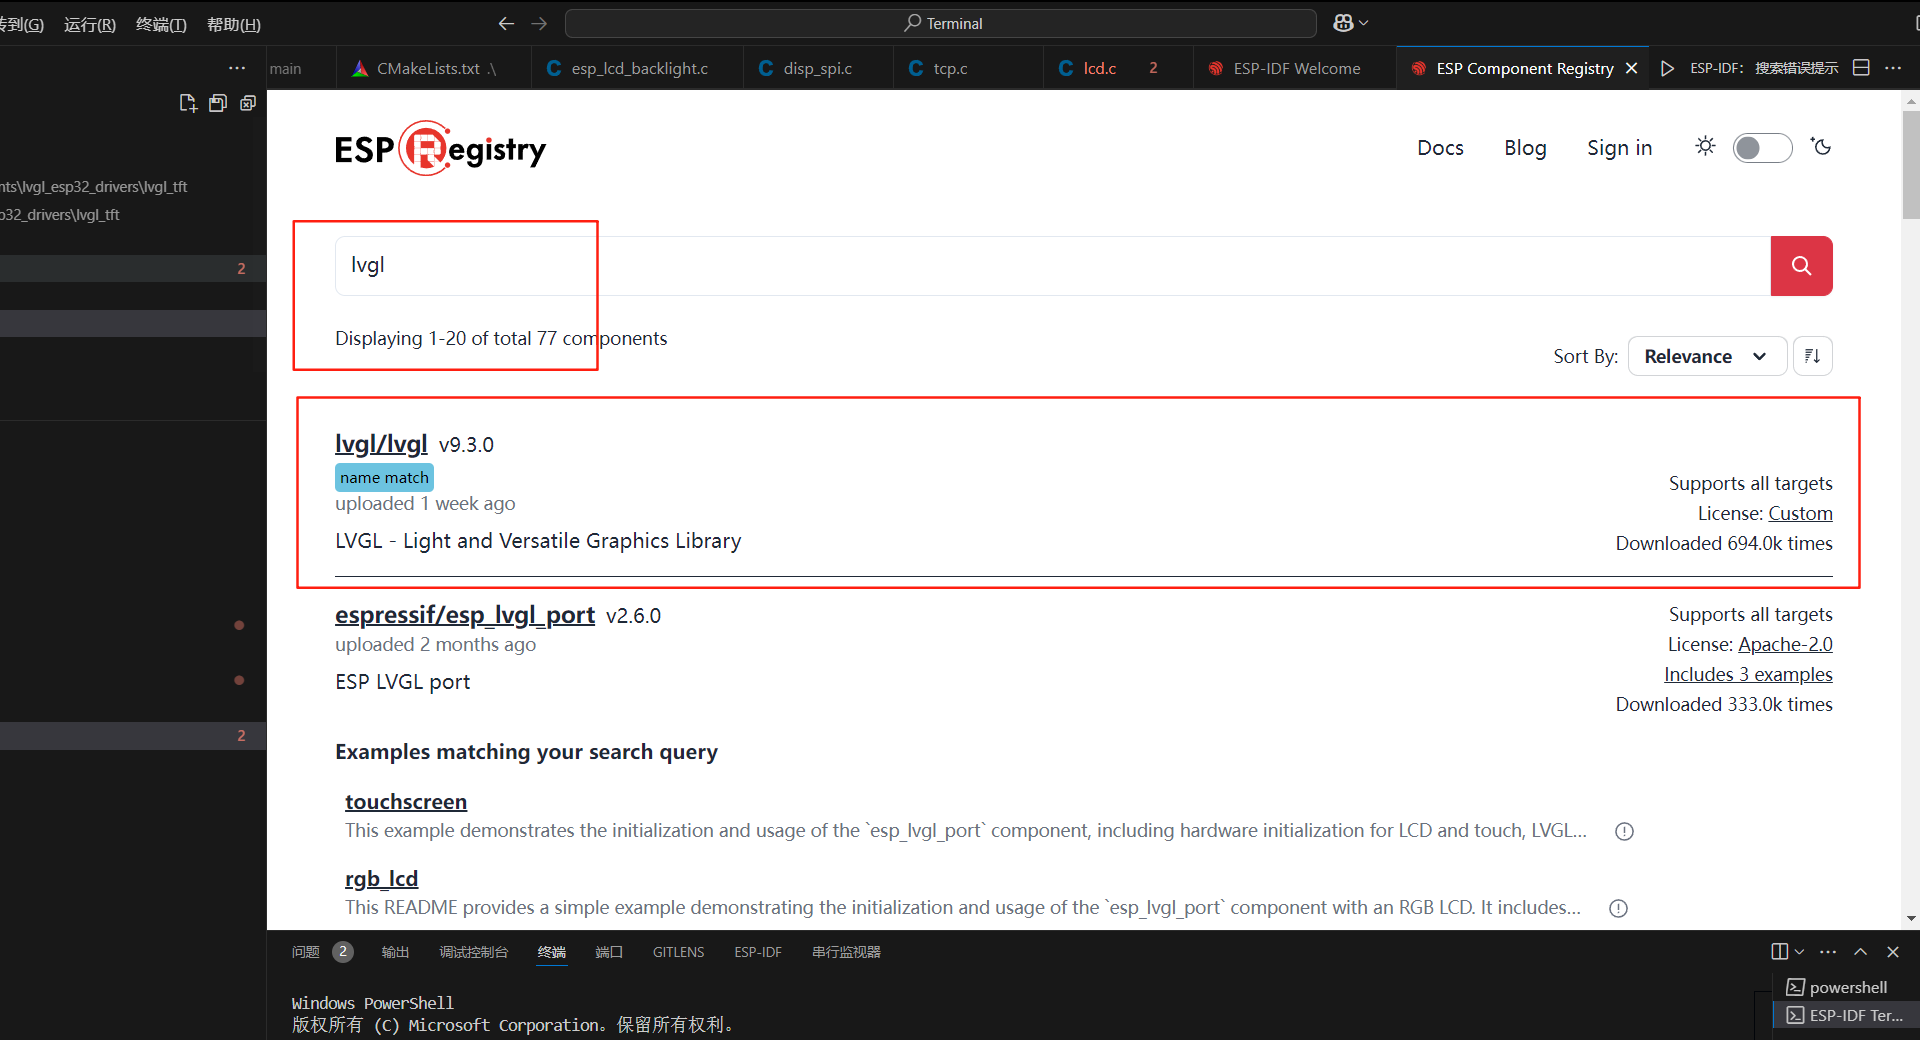Click the moon dark-mode icon
The width and height of the screenshot is (1920, 1040).
(1821, 147)
